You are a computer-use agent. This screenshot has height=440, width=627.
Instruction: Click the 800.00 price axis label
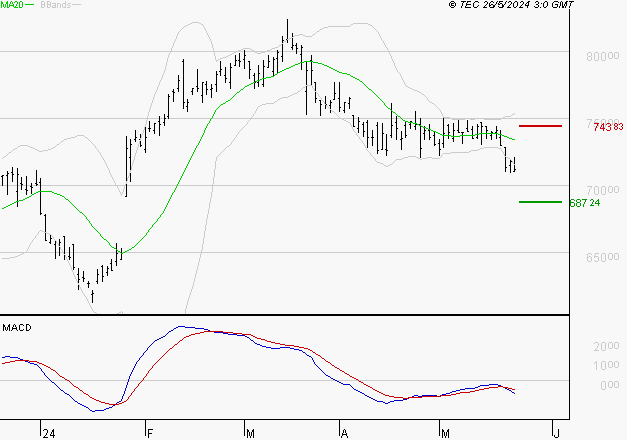tap(603, 57)
